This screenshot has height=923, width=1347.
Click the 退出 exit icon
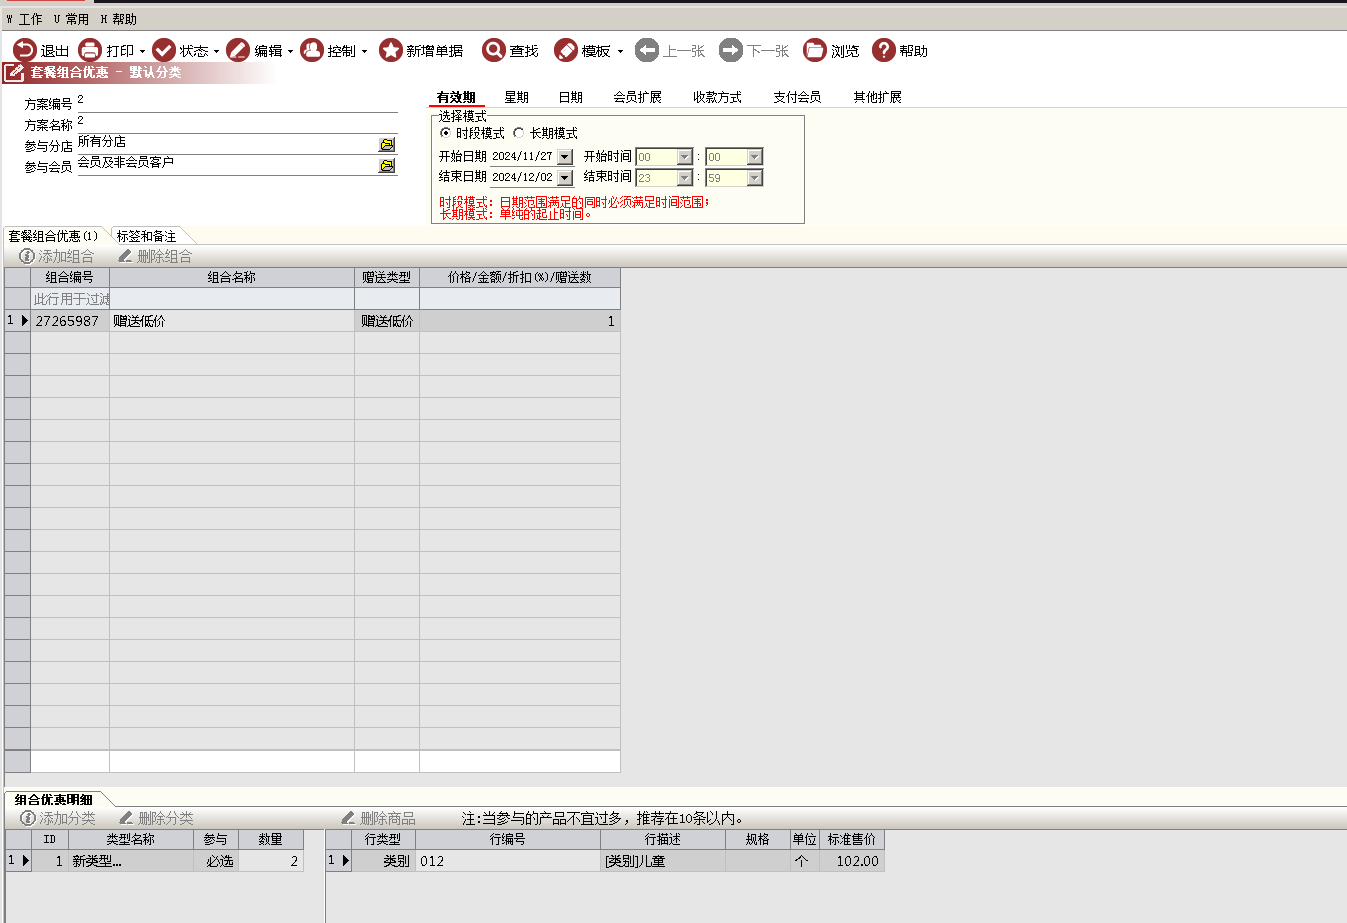tap(24, 50)
